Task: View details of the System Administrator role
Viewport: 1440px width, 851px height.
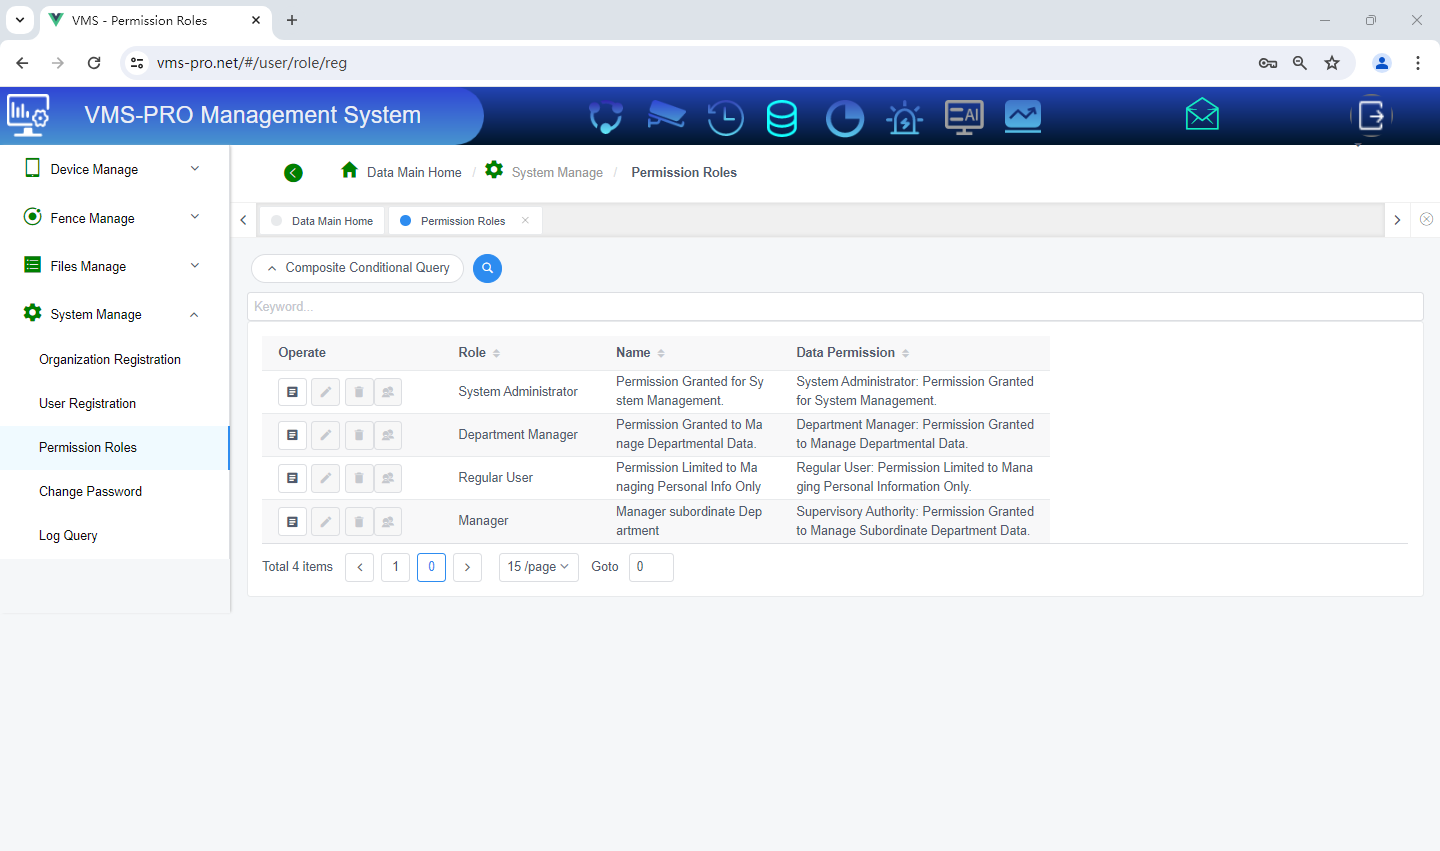Action: 292,391
